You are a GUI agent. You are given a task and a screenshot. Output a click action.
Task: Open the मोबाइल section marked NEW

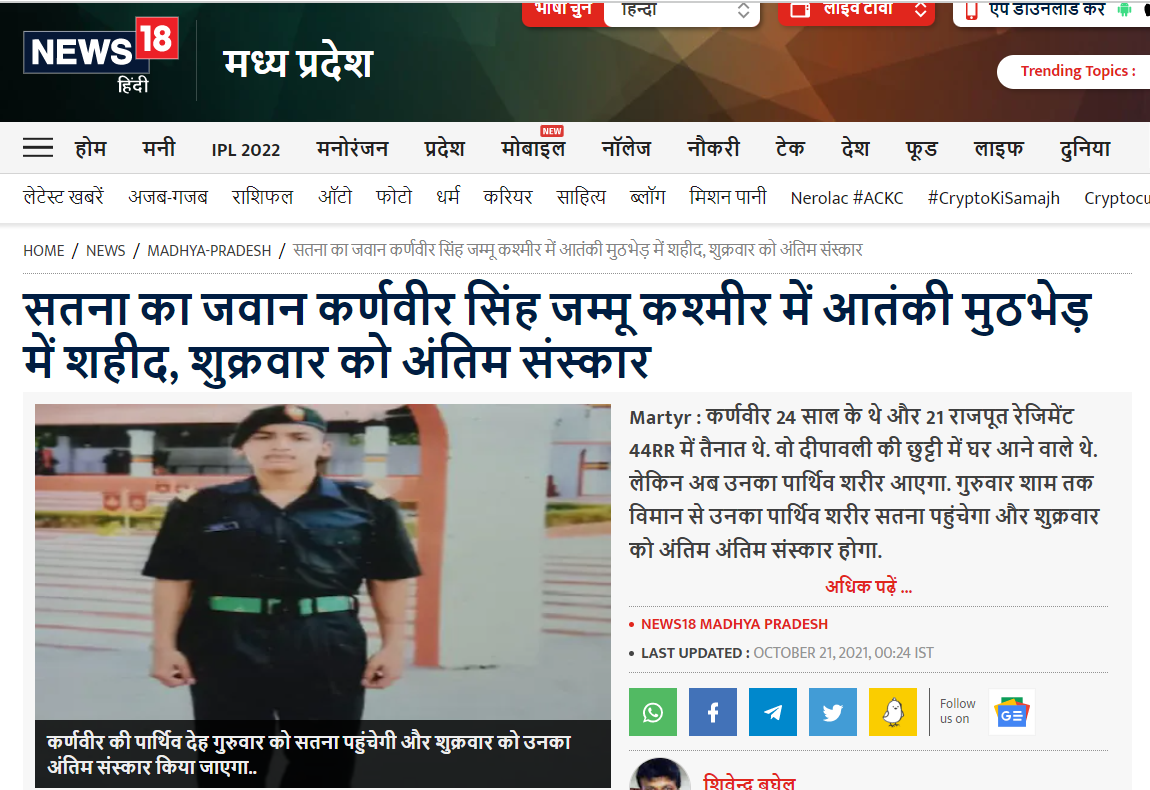[533, 149]
